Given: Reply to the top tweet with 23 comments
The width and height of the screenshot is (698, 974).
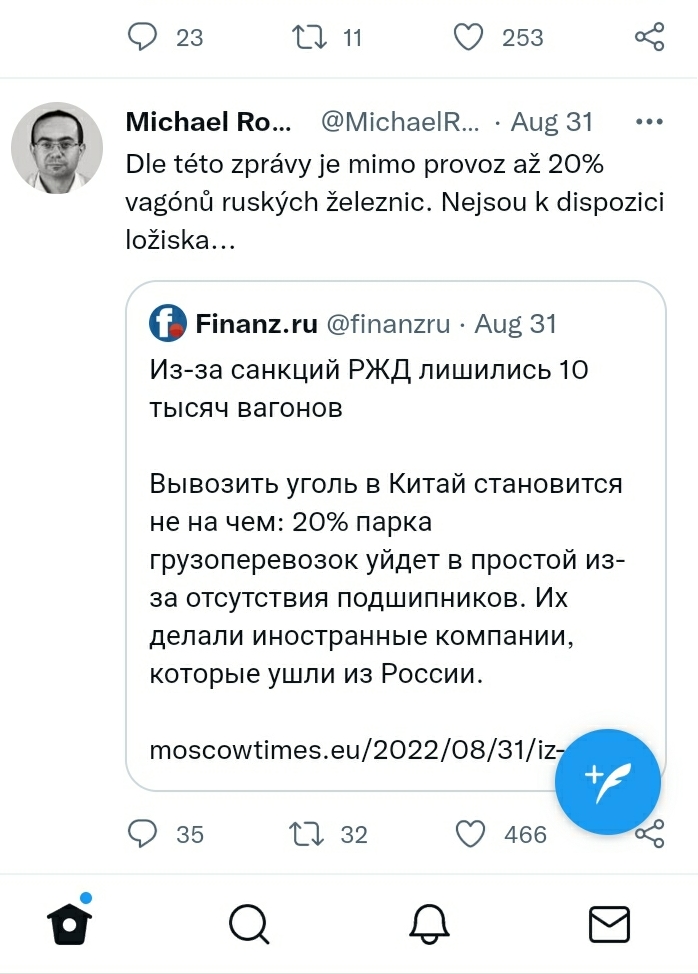Looking at the screenshot, I should [144, 38].
